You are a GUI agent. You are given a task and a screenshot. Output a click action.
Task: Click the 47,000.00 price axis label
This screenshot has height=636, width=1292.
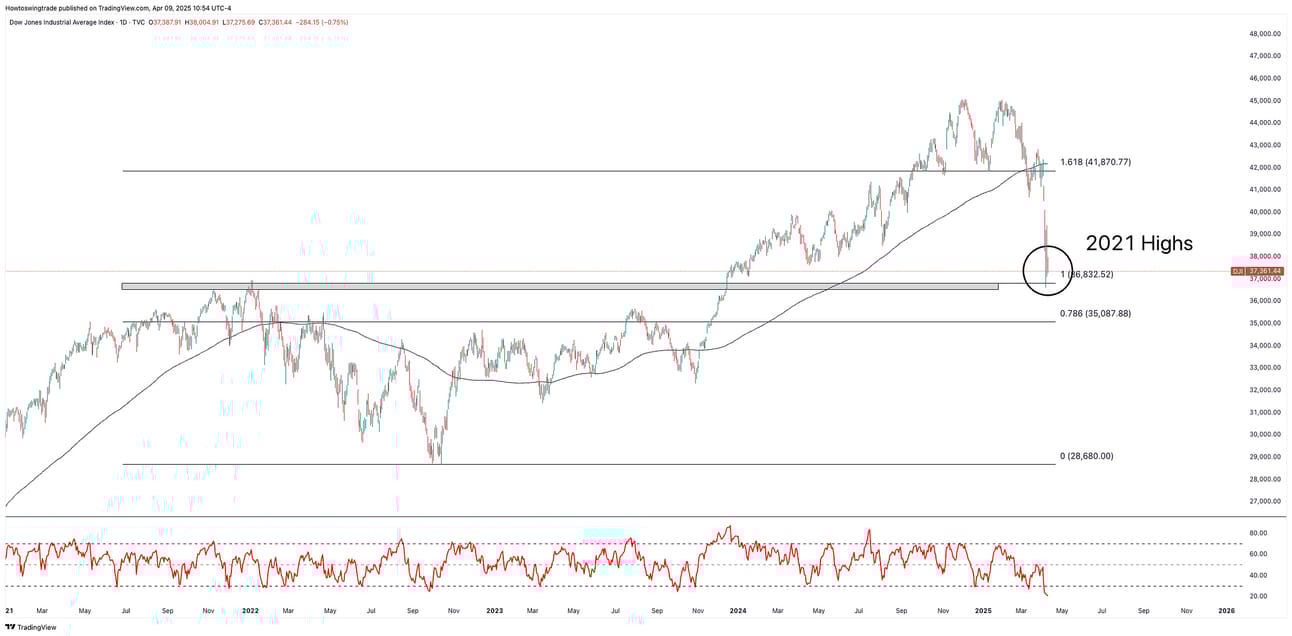[x=1265, y=55]
